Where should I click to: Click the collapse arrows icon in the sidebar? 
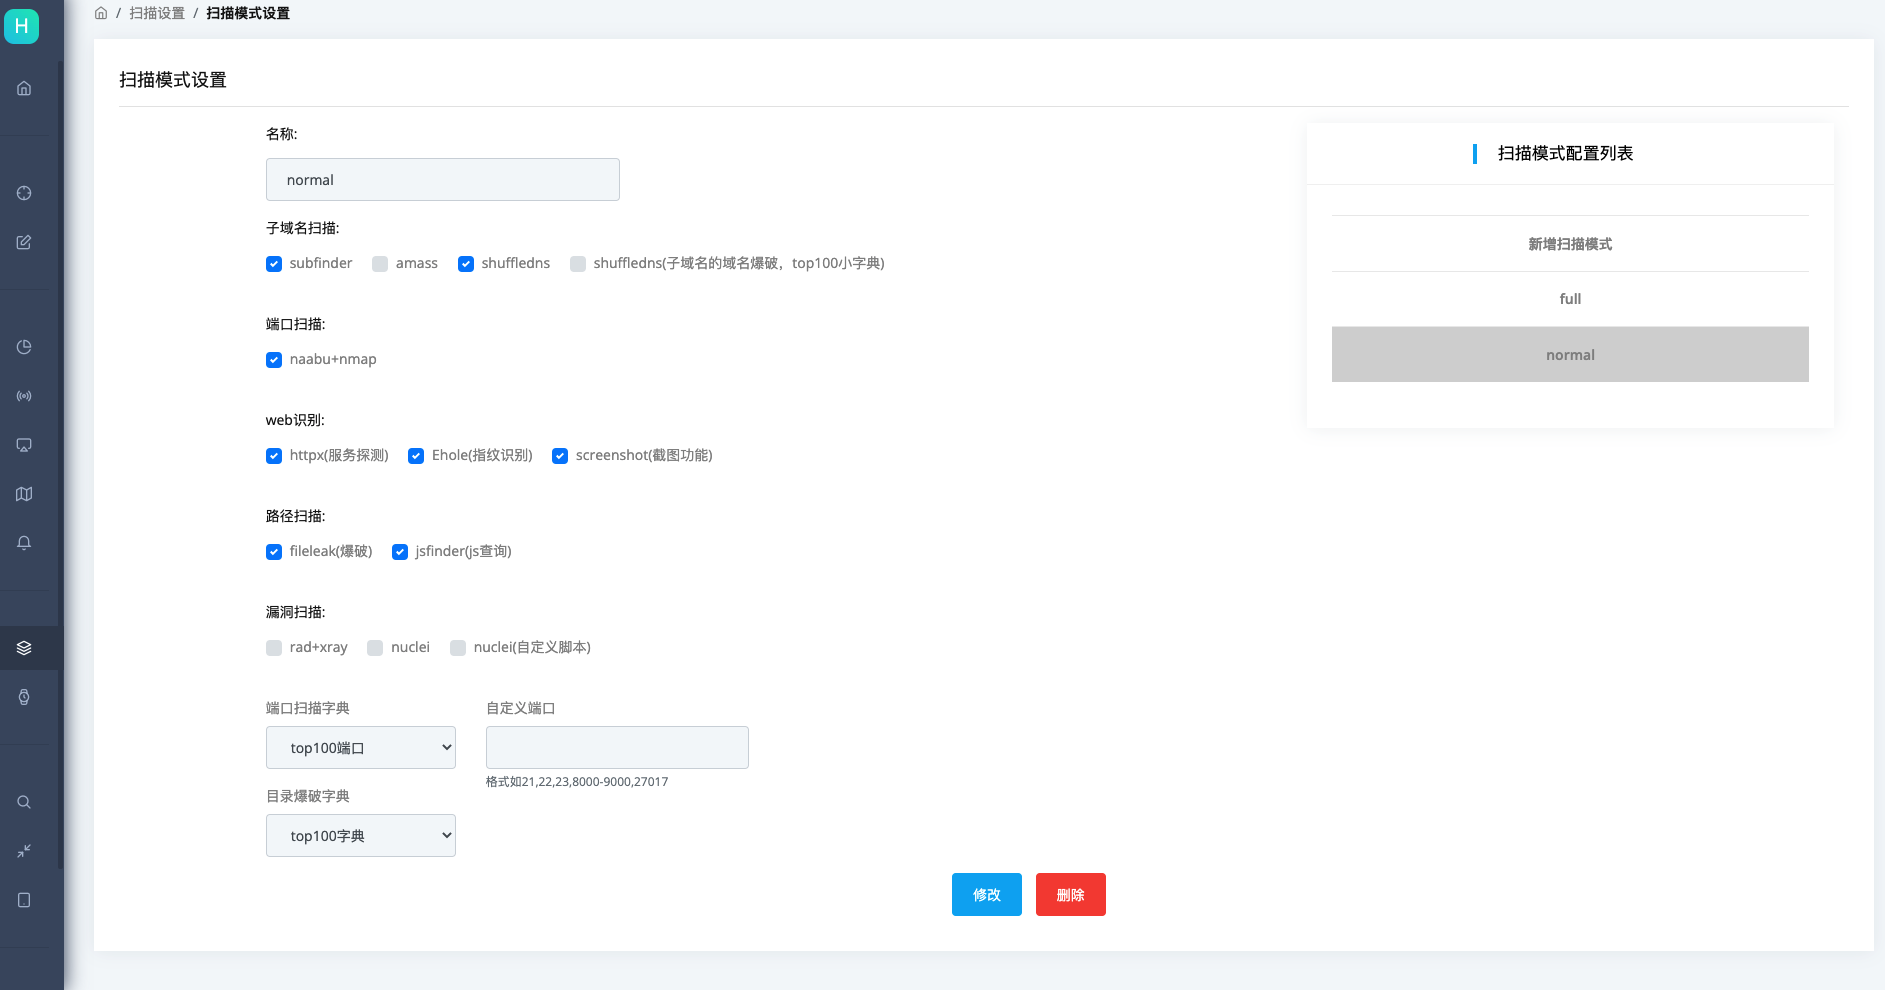(x=24, y=851)
